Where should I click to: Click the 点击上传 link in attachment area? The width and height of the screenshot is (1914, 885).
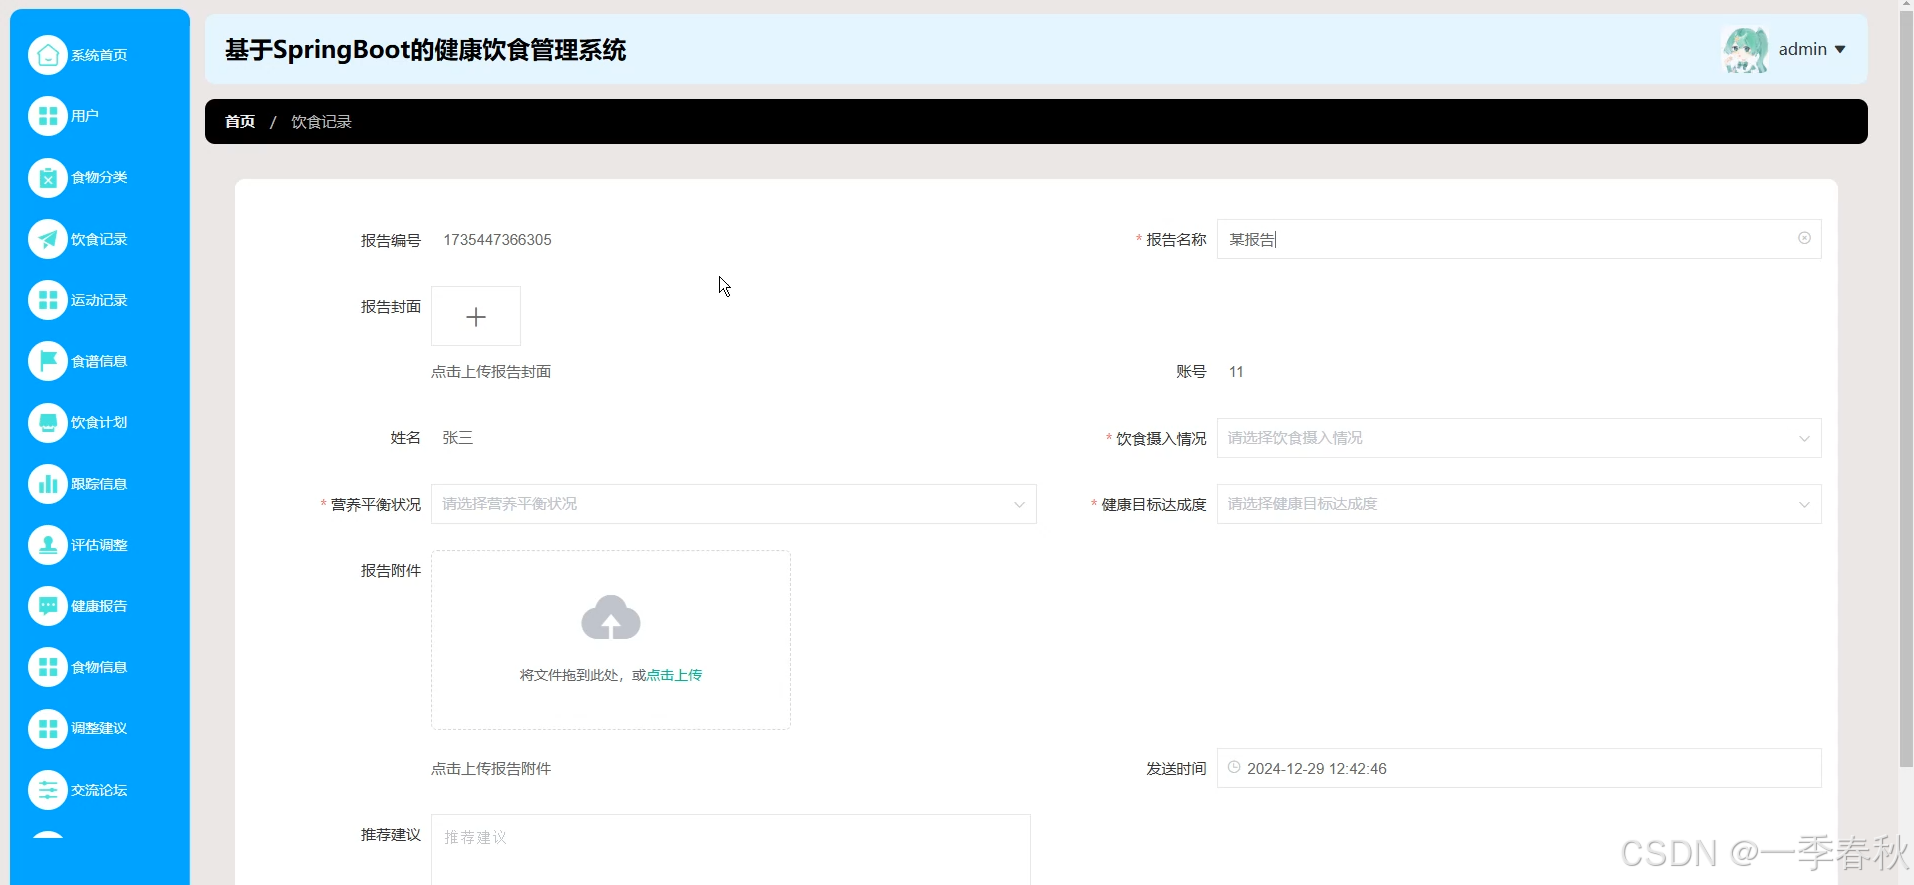point(674,675)
